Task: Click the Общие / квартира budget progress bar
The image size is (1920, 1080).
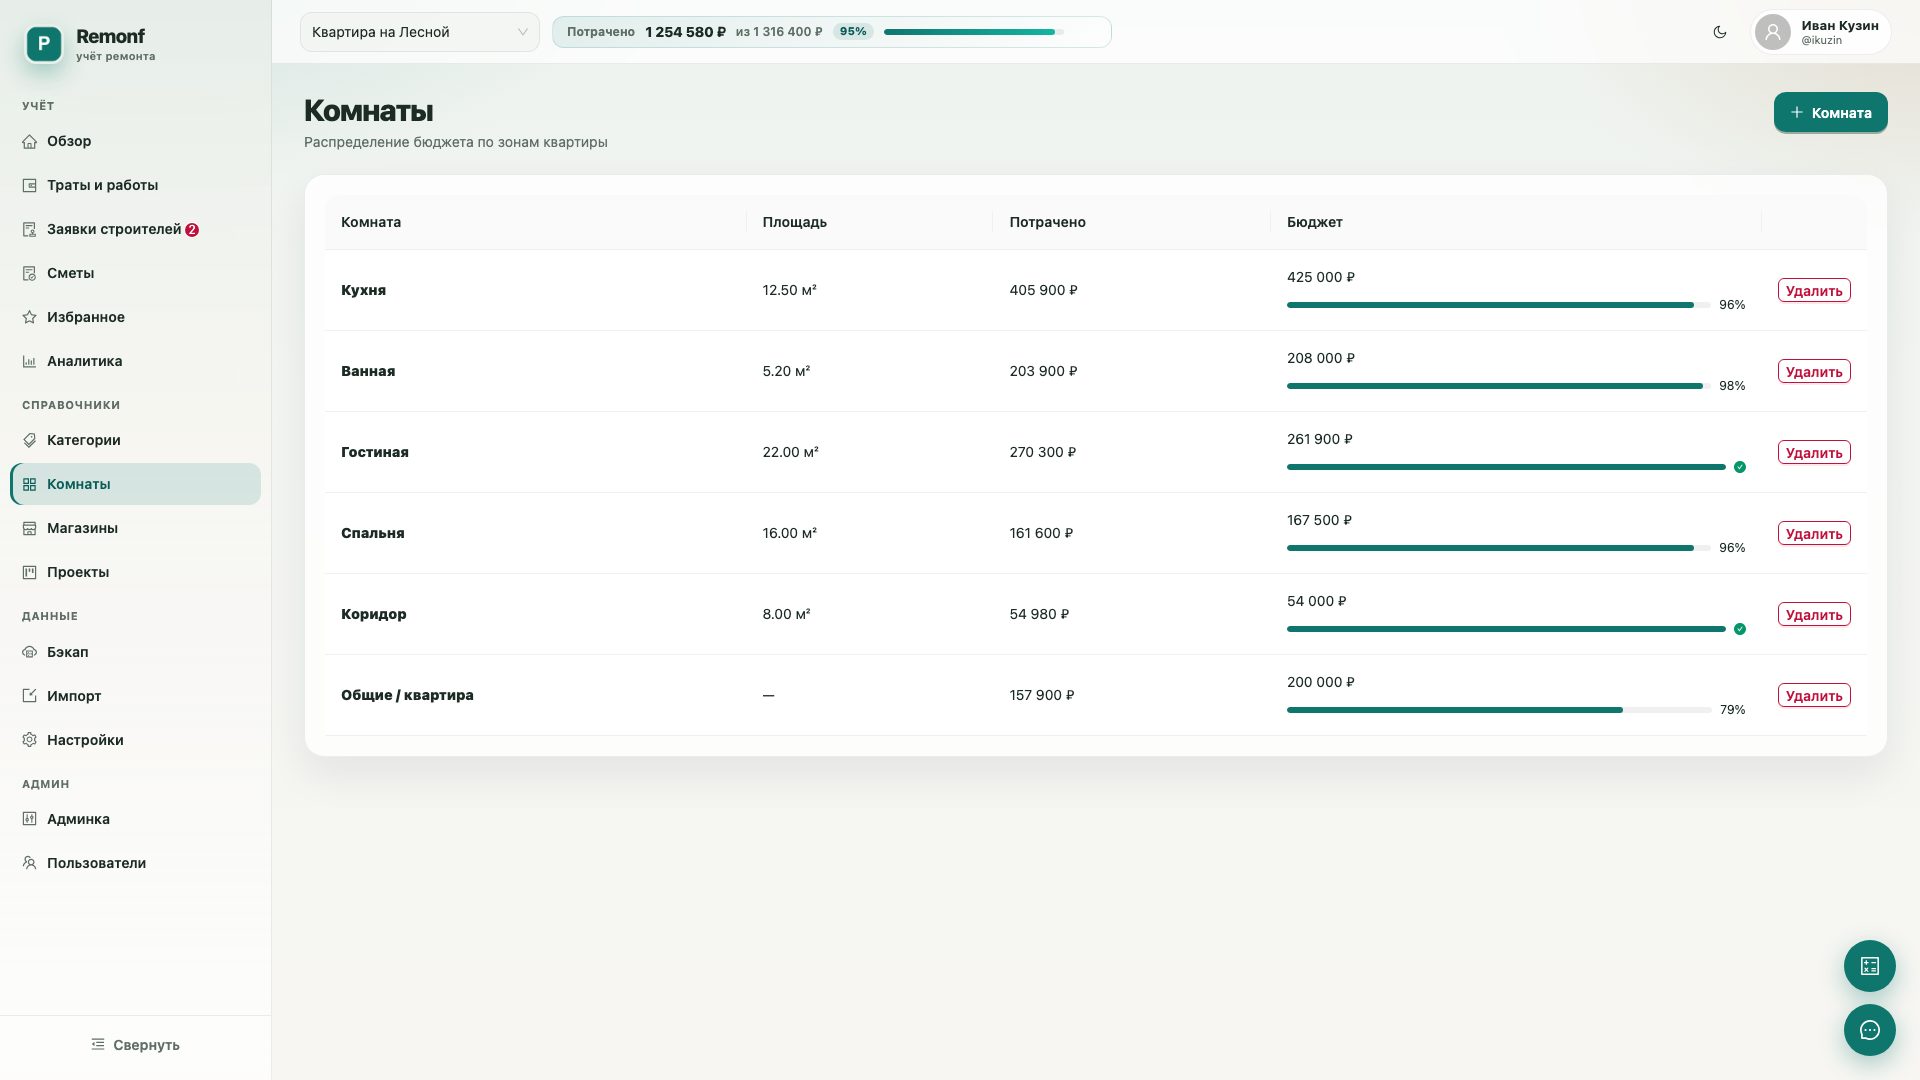Action: [1498, 710]
